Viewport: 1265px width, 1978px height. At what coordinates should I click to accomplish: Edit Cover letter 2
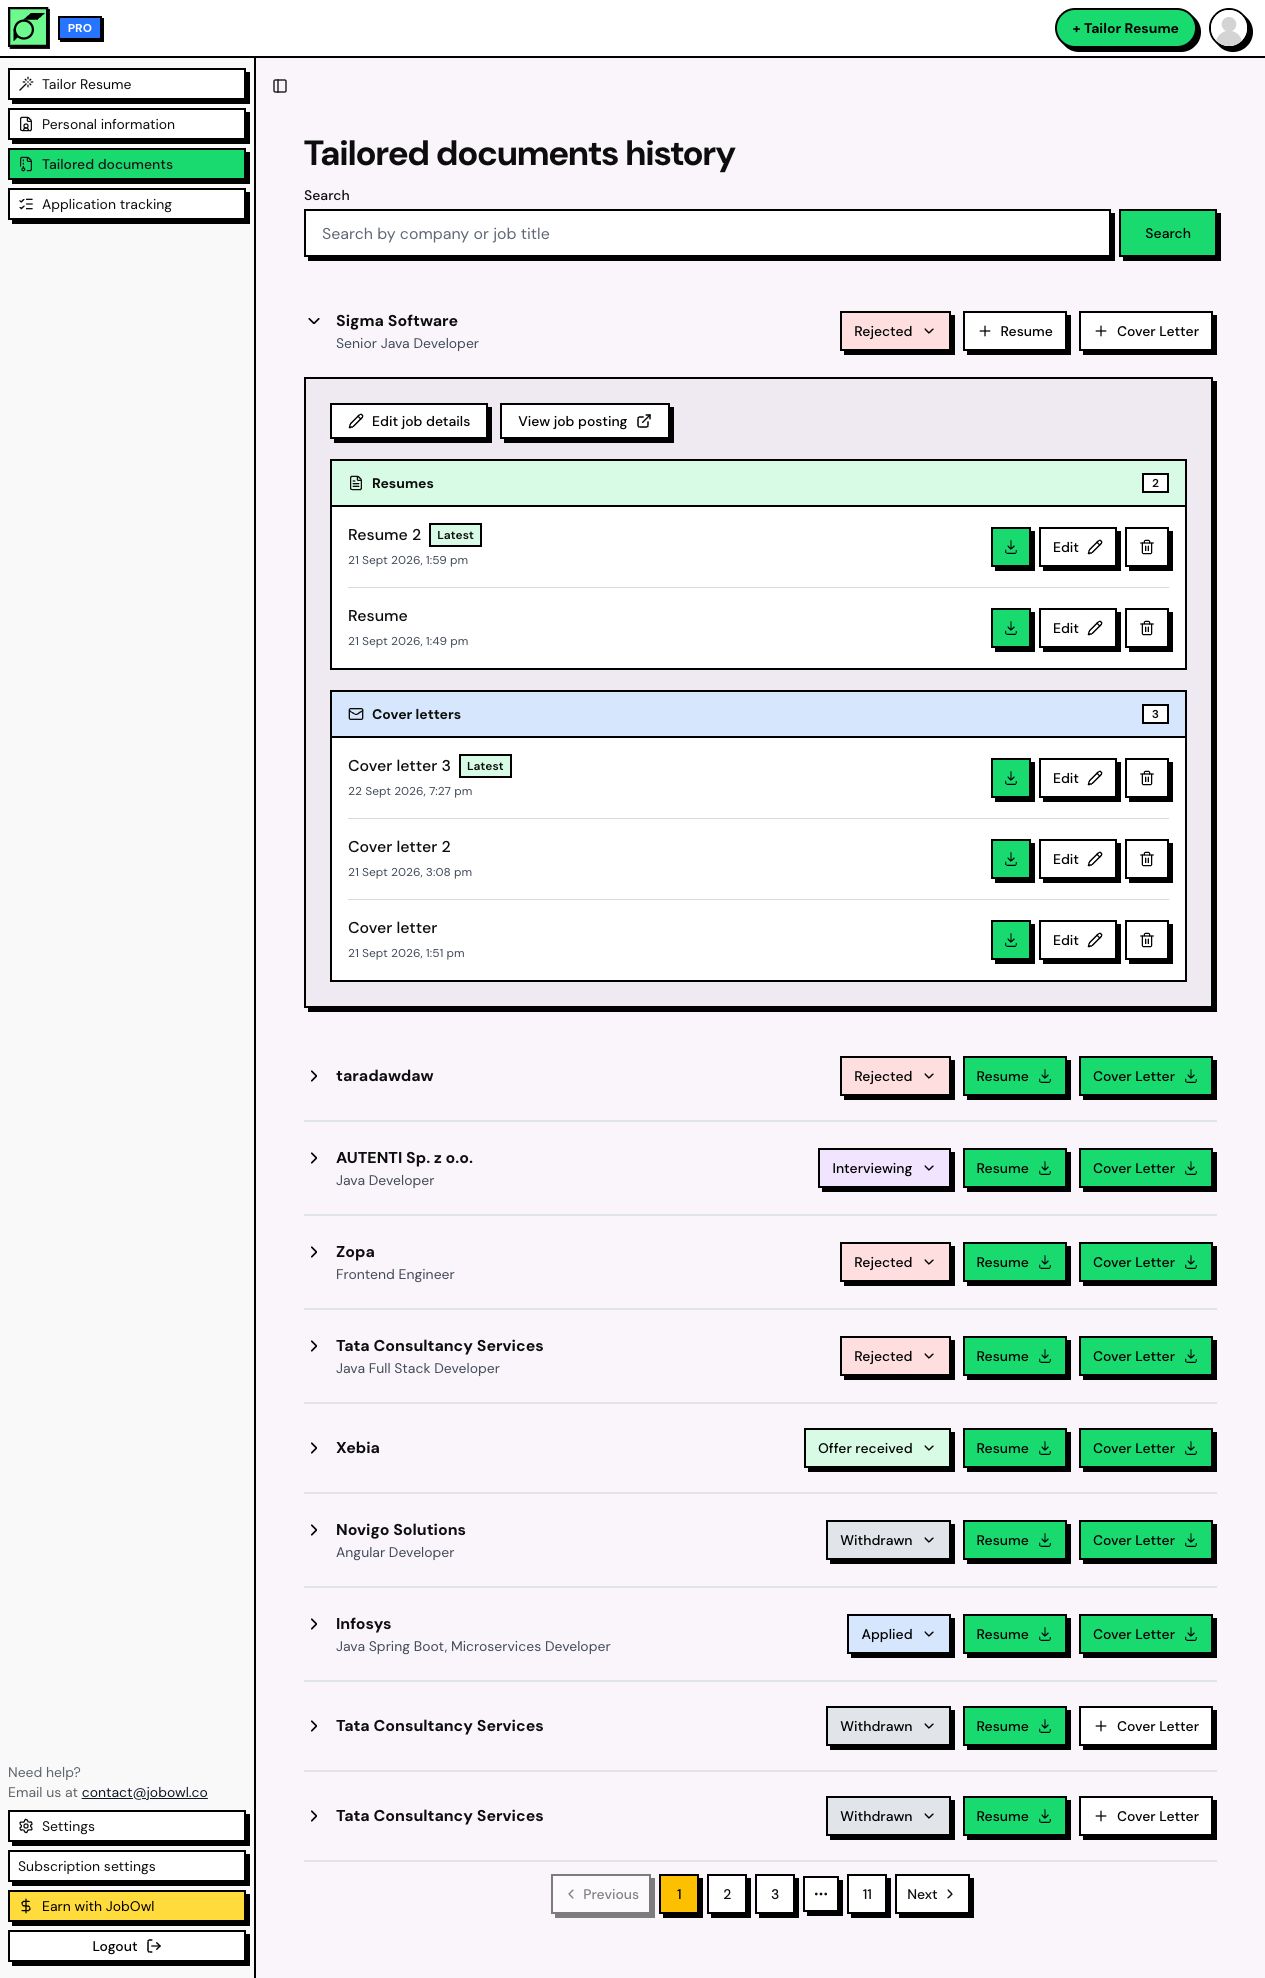tap(1078, 859)
